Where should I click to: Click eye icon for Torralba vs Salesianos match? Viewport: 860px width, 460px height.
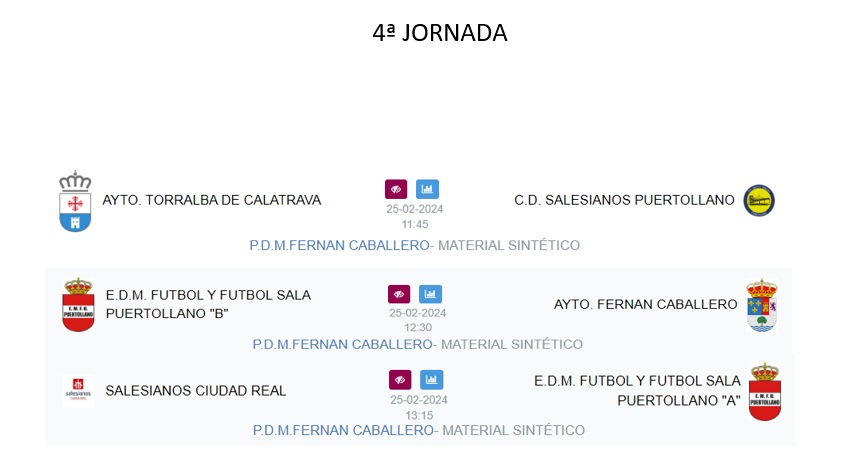point(396,189)
